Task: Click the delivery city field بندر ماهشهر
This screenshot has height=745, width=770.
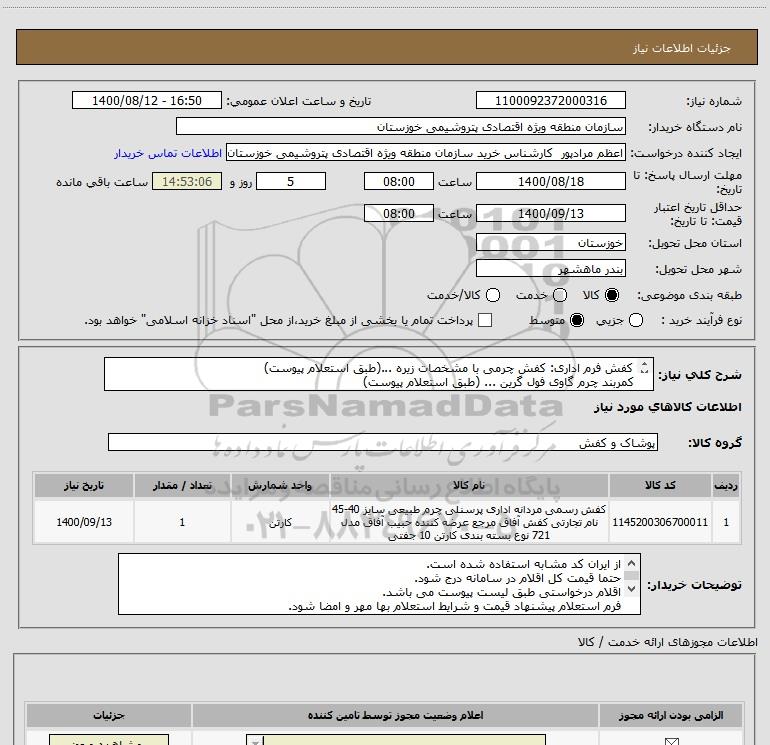Action: click(550, 269)
